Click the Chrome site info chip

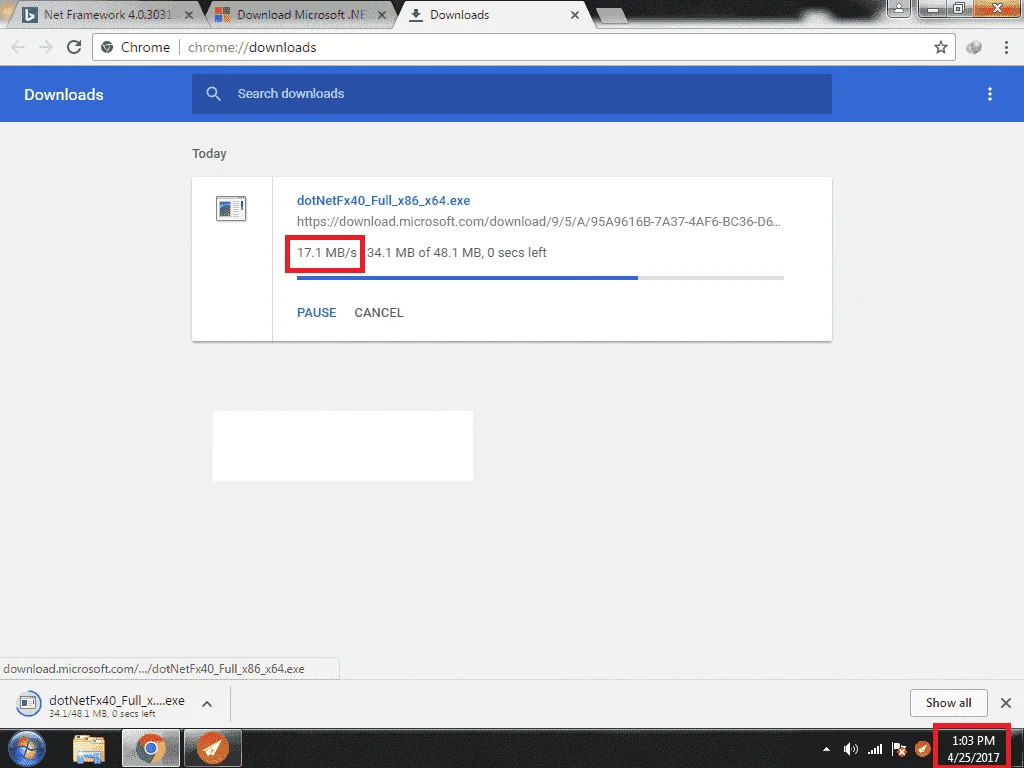point(136,47)
